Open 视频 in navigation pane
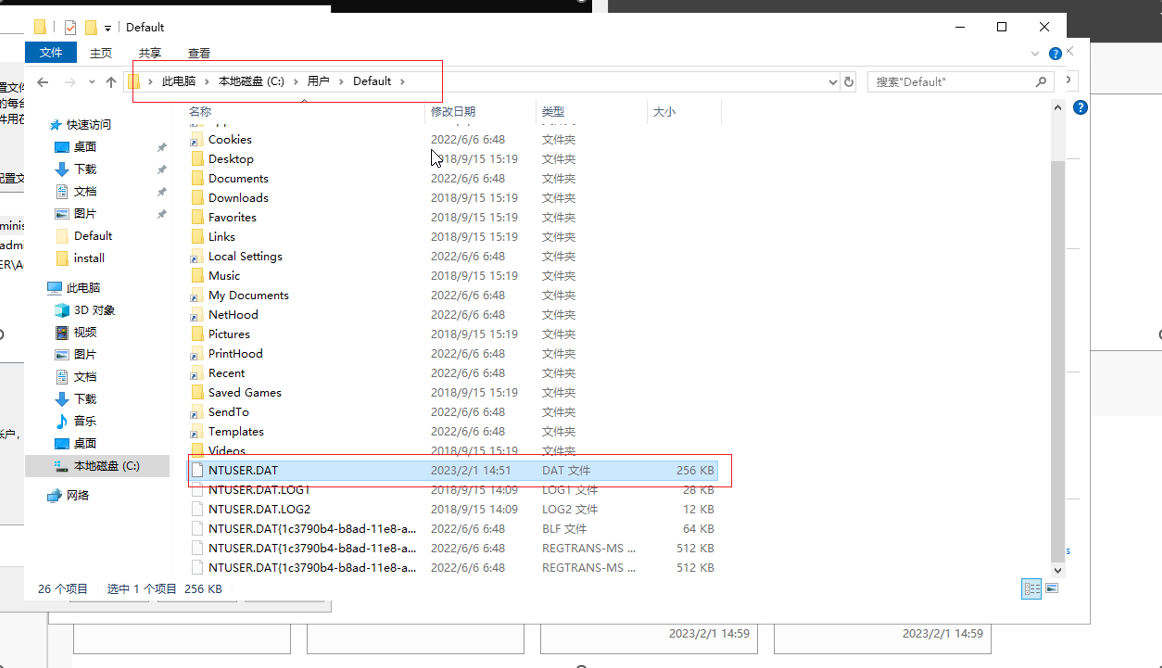Viewport: 1162px width, 668px height. pyautogui.click(x=84, y=332)
